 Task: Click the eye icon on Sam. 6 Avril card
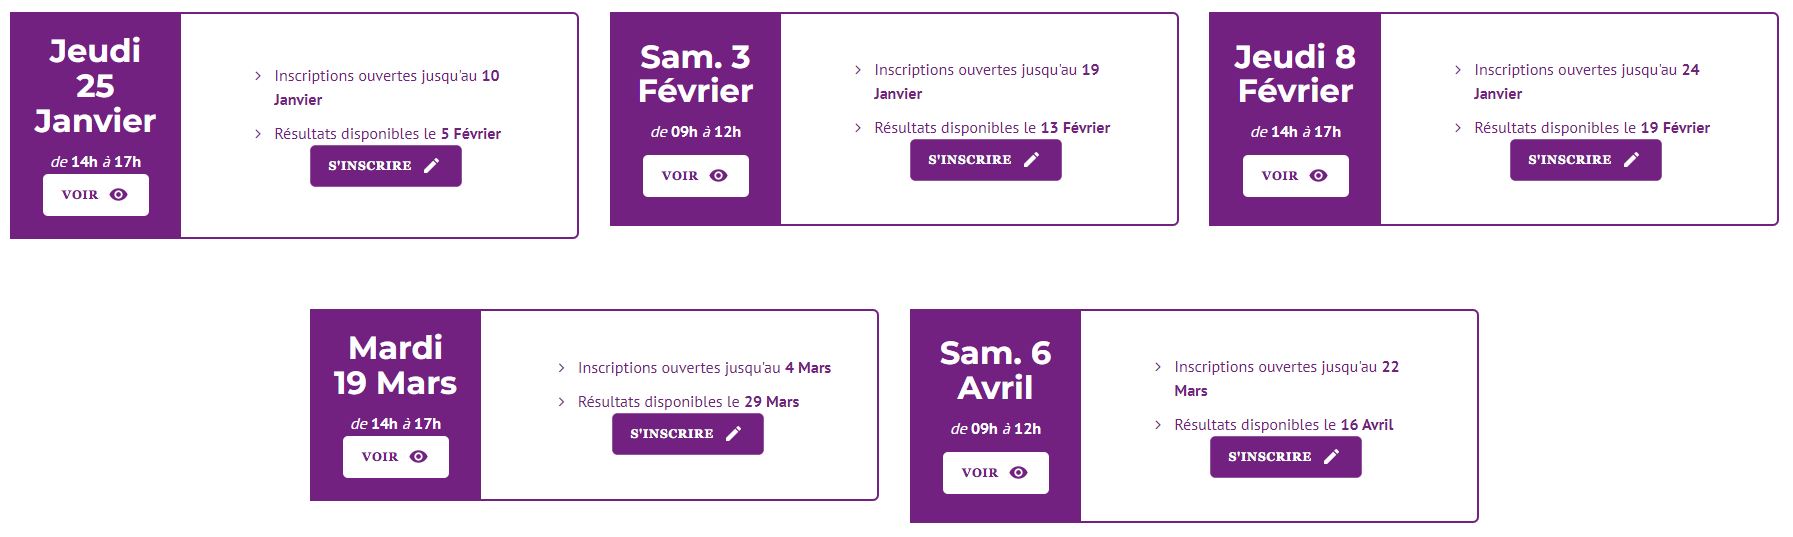click(1019, 473)
